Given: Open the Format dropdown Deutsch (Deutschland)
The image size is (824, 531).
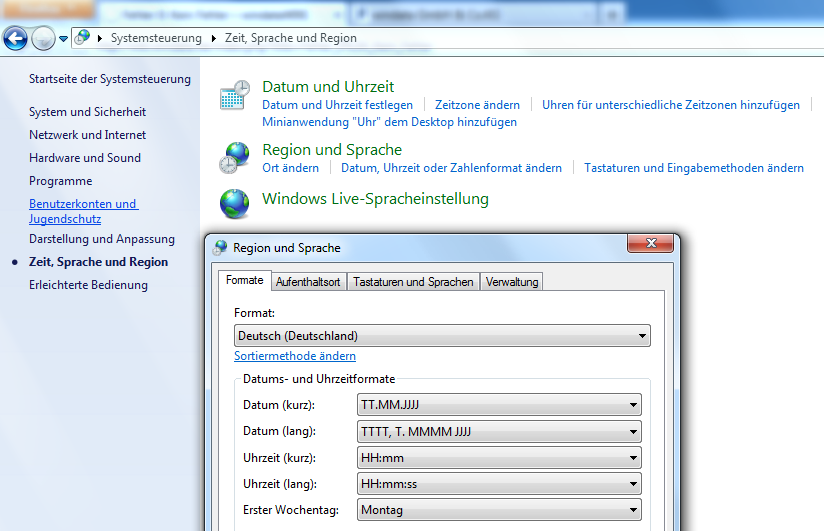Looking at the screenshot, I should pos(442,336).
